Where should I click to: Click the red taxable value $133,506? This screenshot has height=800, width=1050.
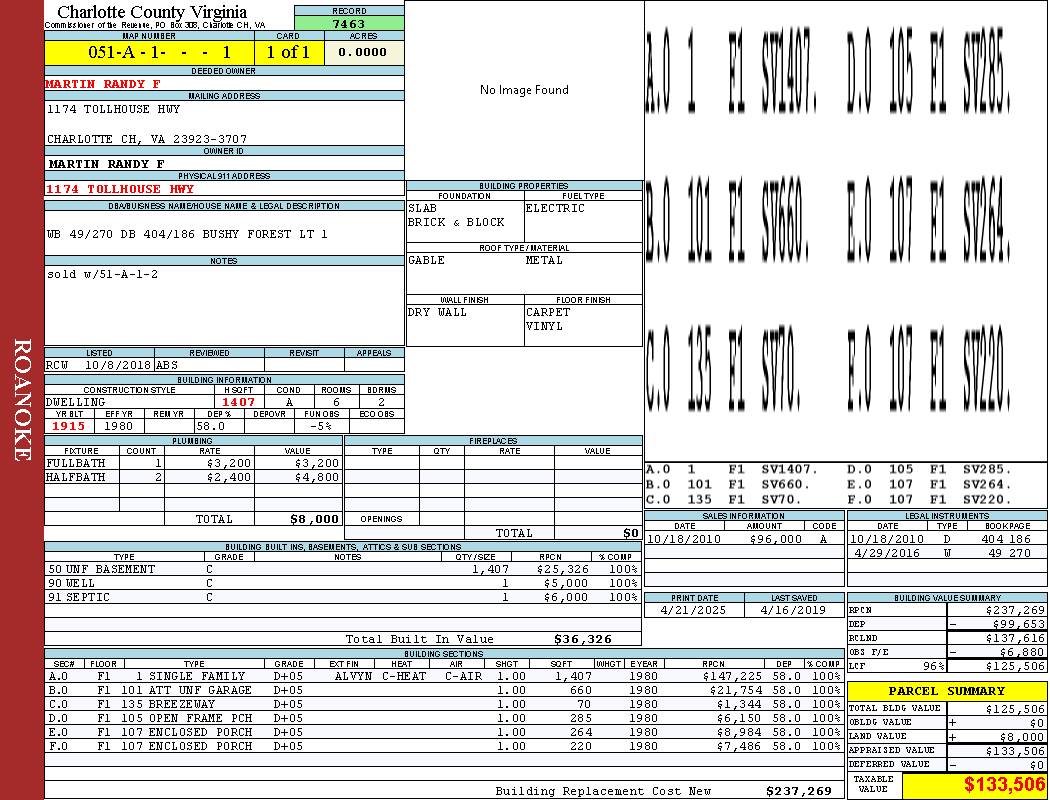click(1004, 784)
